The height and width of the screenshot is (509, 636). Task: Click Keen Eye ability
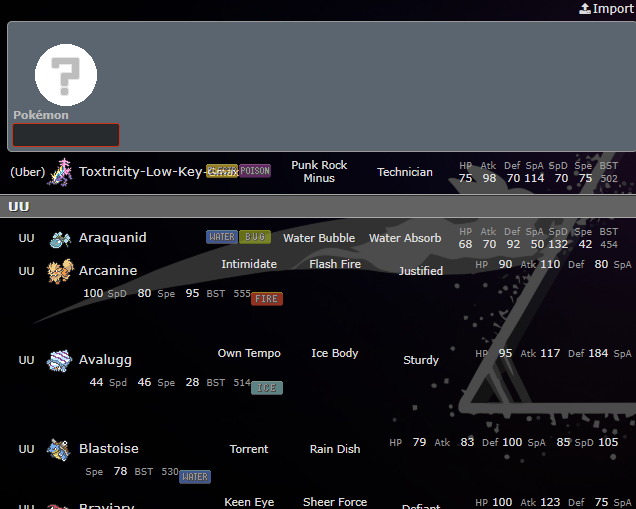coord(249,502)
